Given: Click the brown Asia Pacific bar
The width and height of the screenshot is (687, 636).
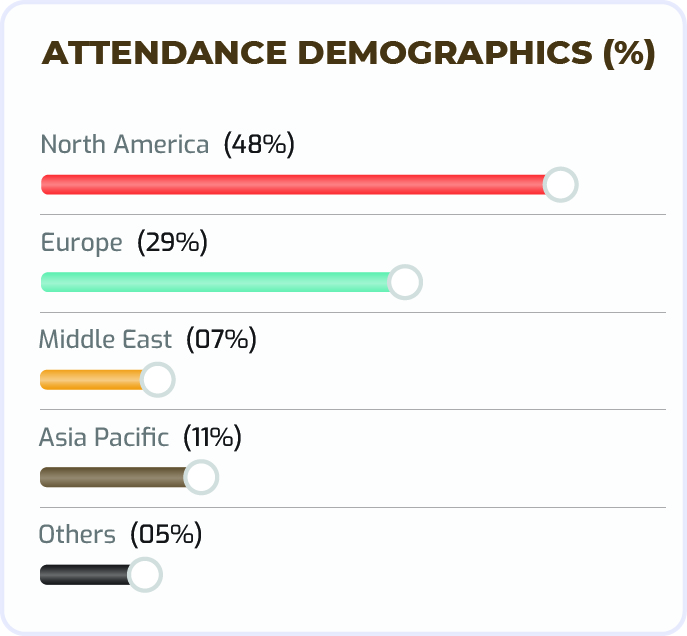Looking at the screenshot, I should coord(112,477).
